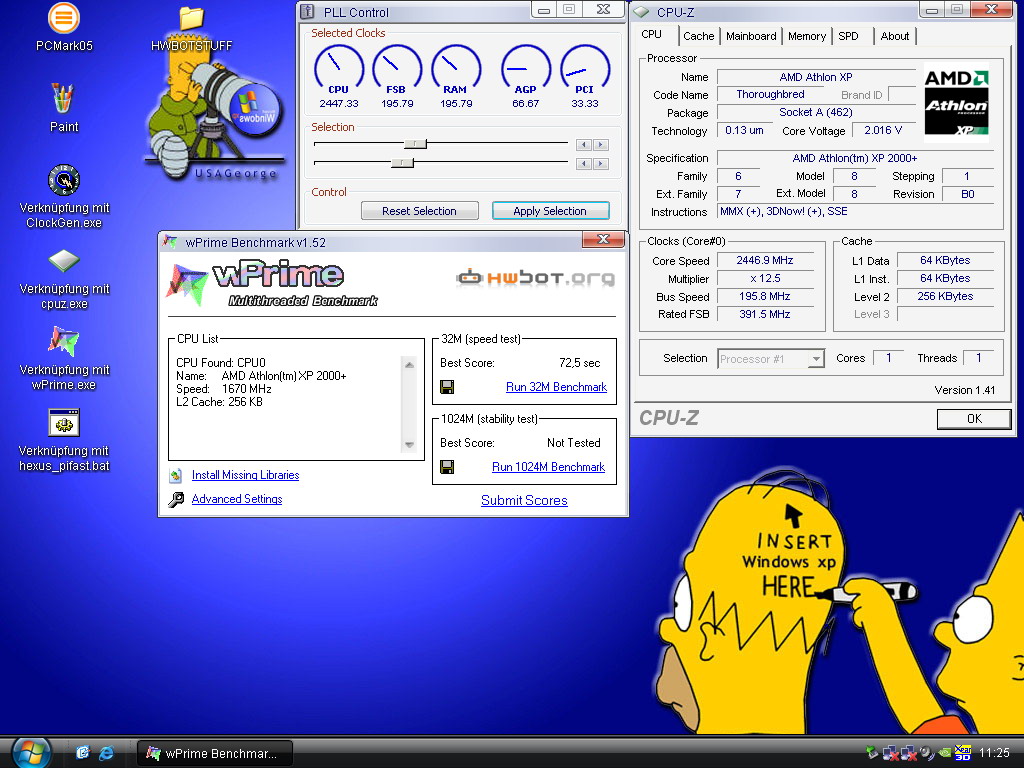Click the Bus Speed value 195.8 MHz
The height and width of the screenshot is (768, 1024).
[765, 296]
